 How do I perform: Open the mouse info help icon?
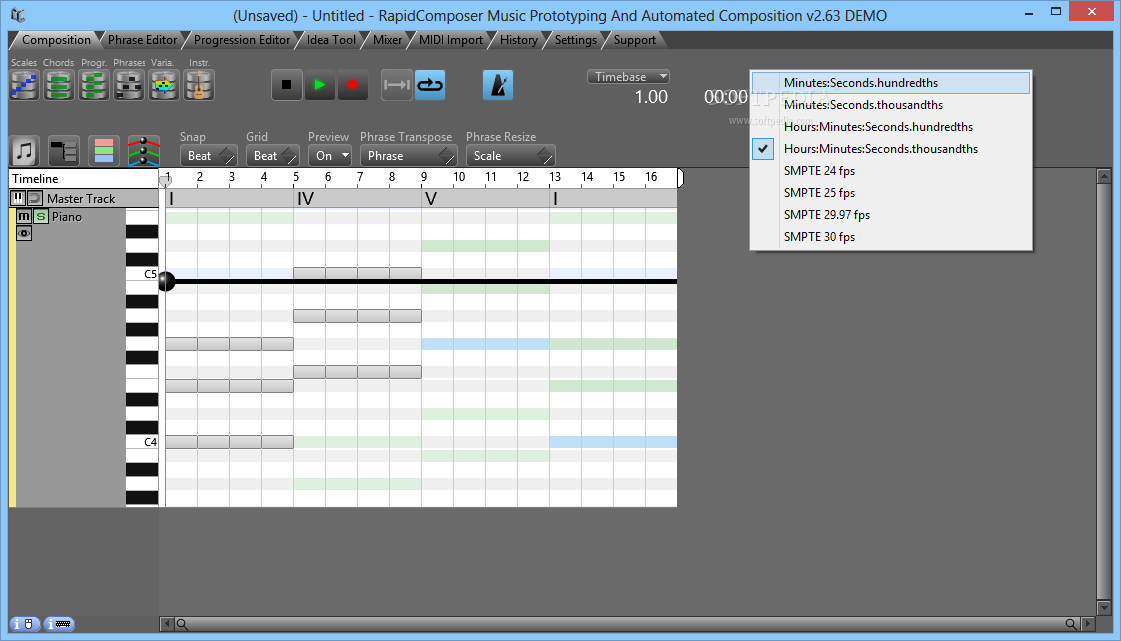click(x=24, y=624)
